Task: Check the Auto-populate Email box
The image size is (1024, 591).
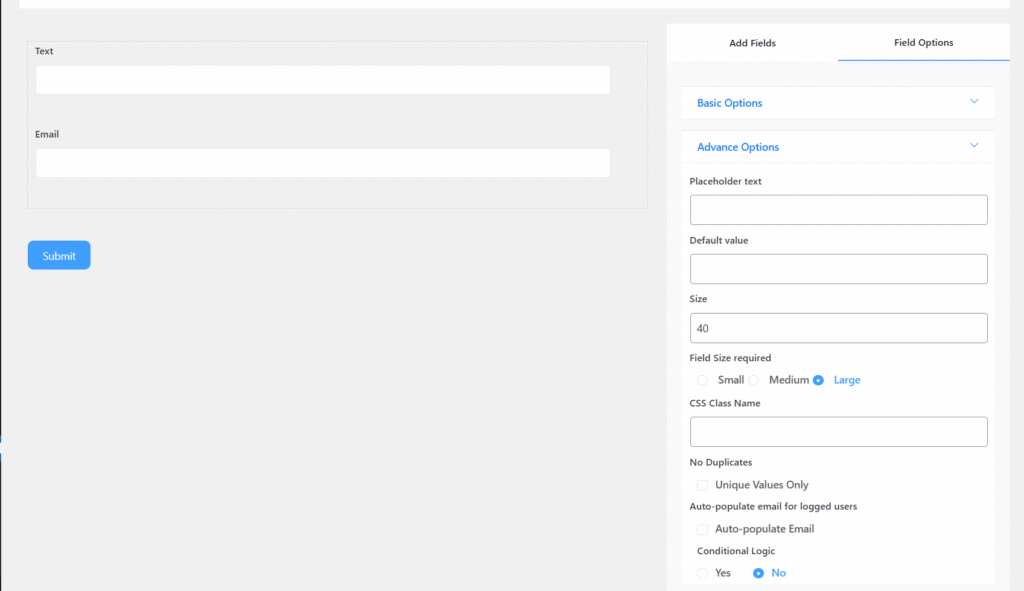Action: coord(703,529)
